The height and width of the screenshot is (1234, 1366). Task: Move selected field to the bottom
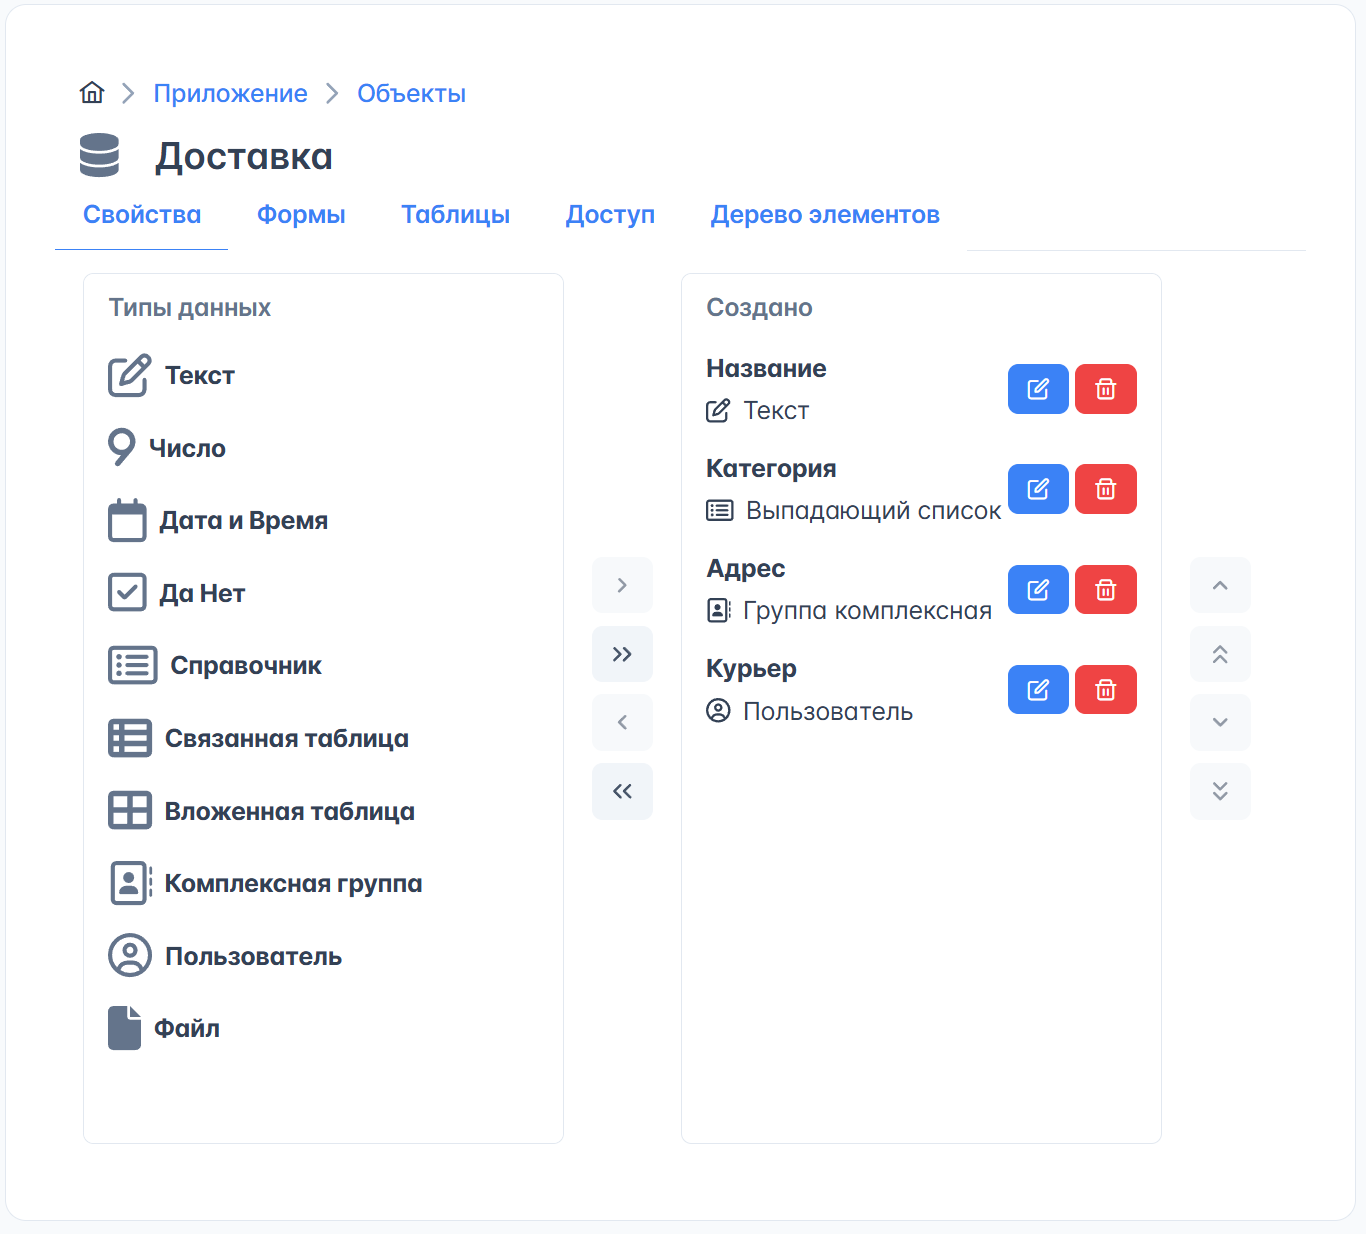(x=1219, y=791)
